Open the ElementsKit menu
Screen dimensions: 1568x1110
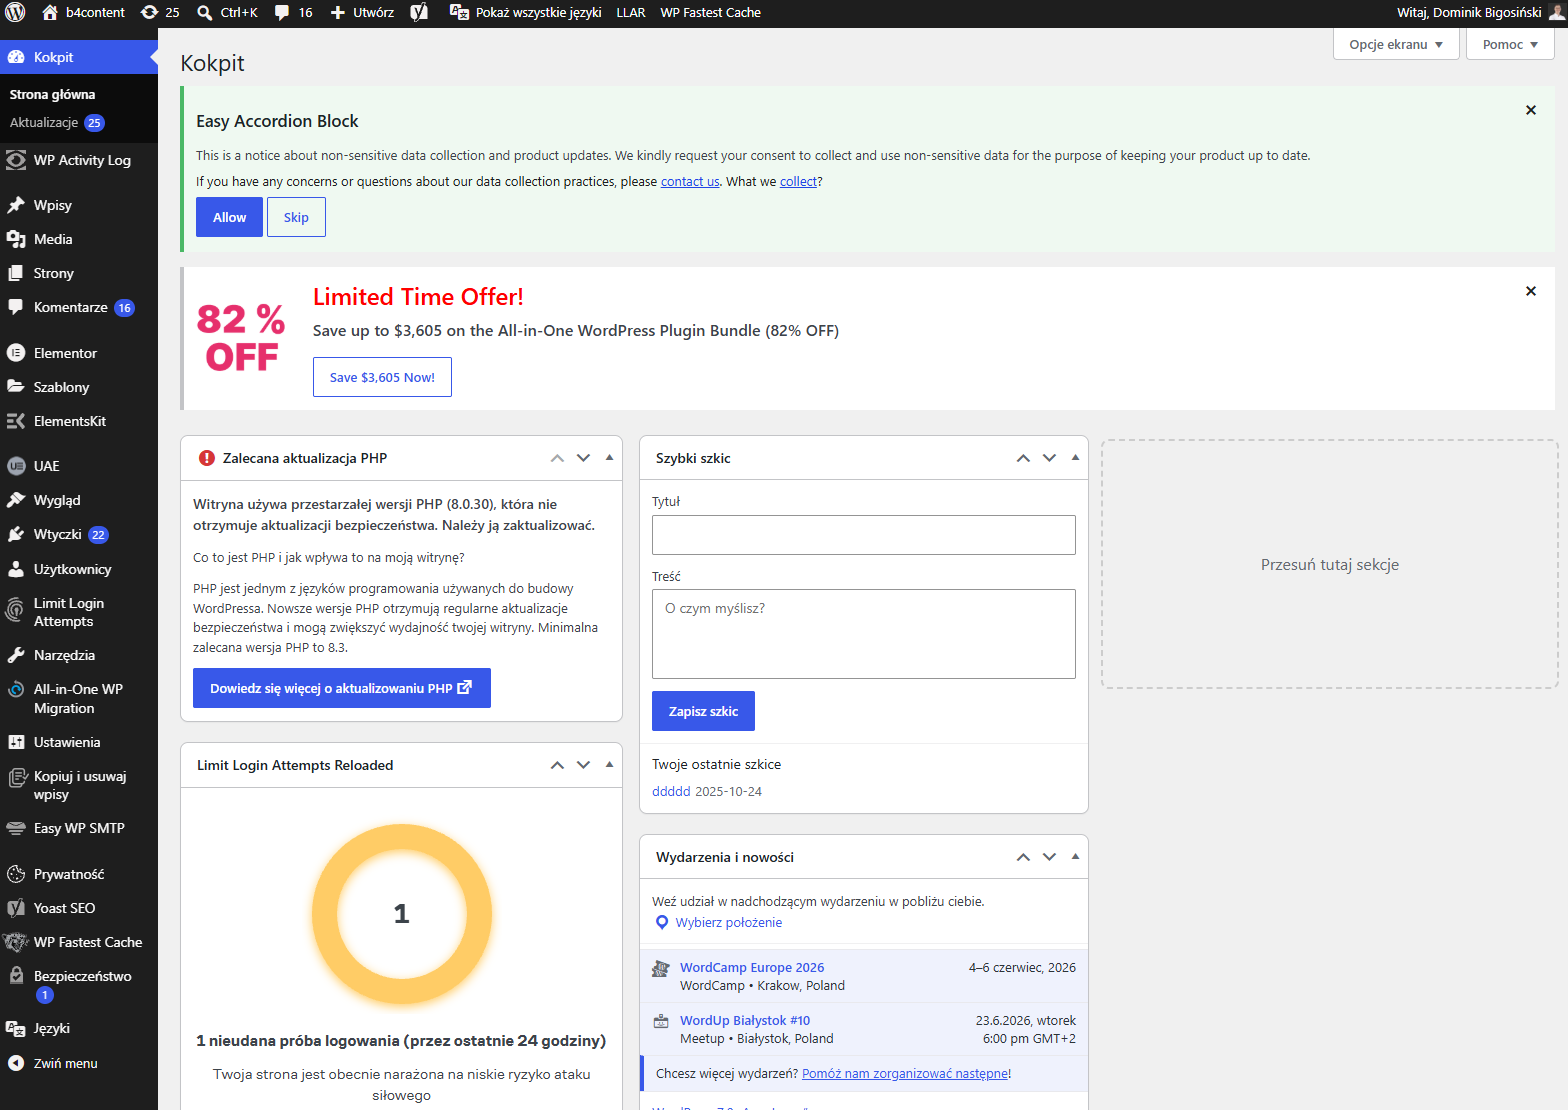[x=79, y=421]
